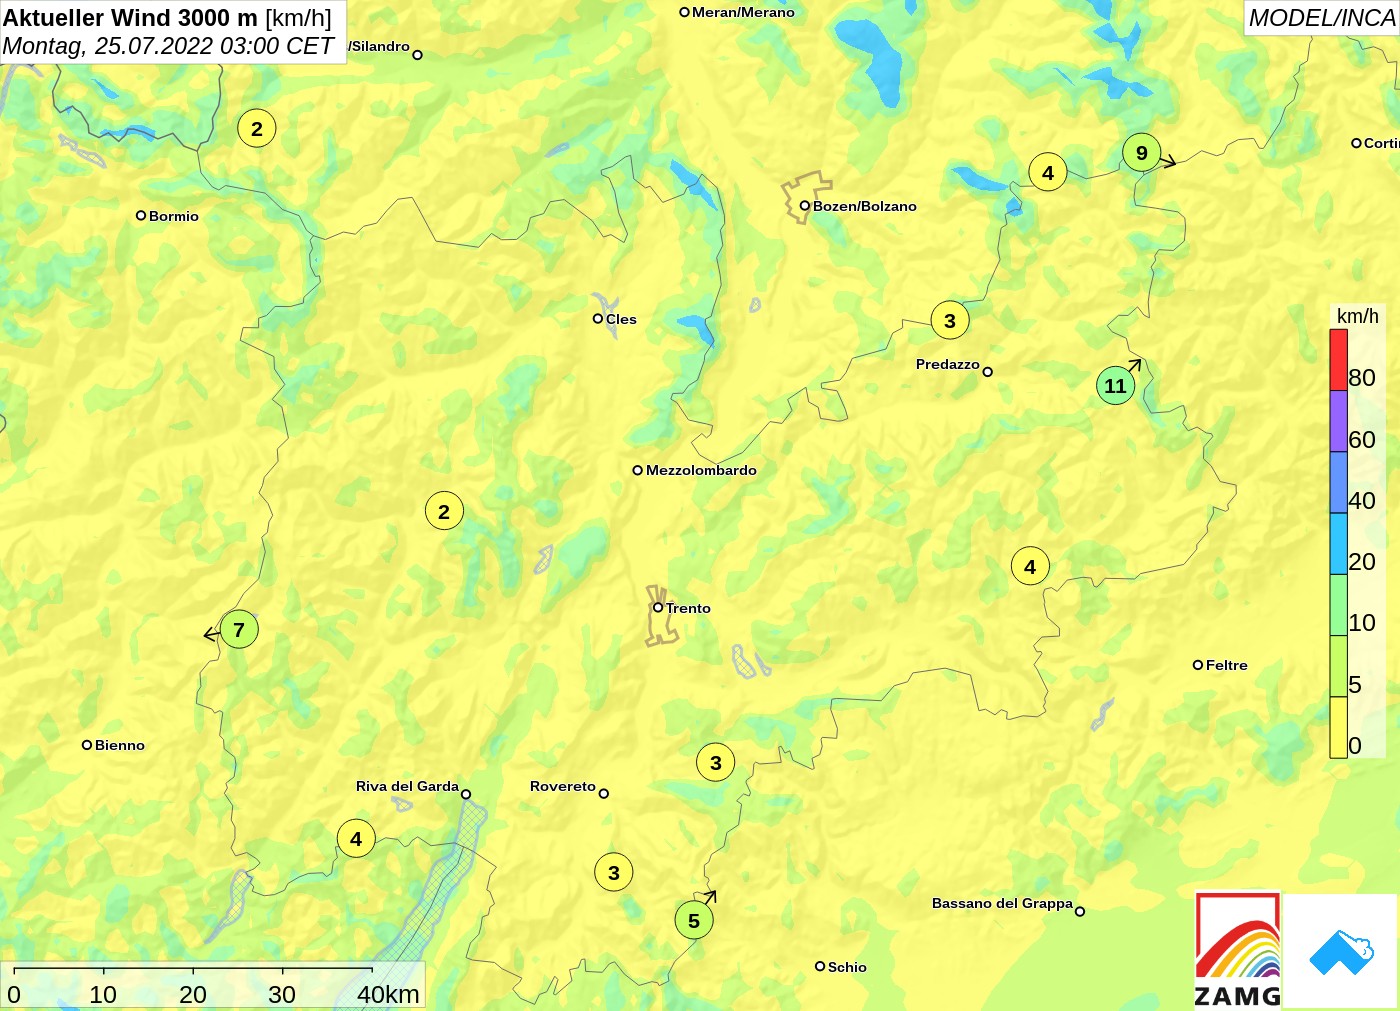Click the 4 marker southeast of Predazzo
The image size is (1400, 1011).
pos(1030,567)
